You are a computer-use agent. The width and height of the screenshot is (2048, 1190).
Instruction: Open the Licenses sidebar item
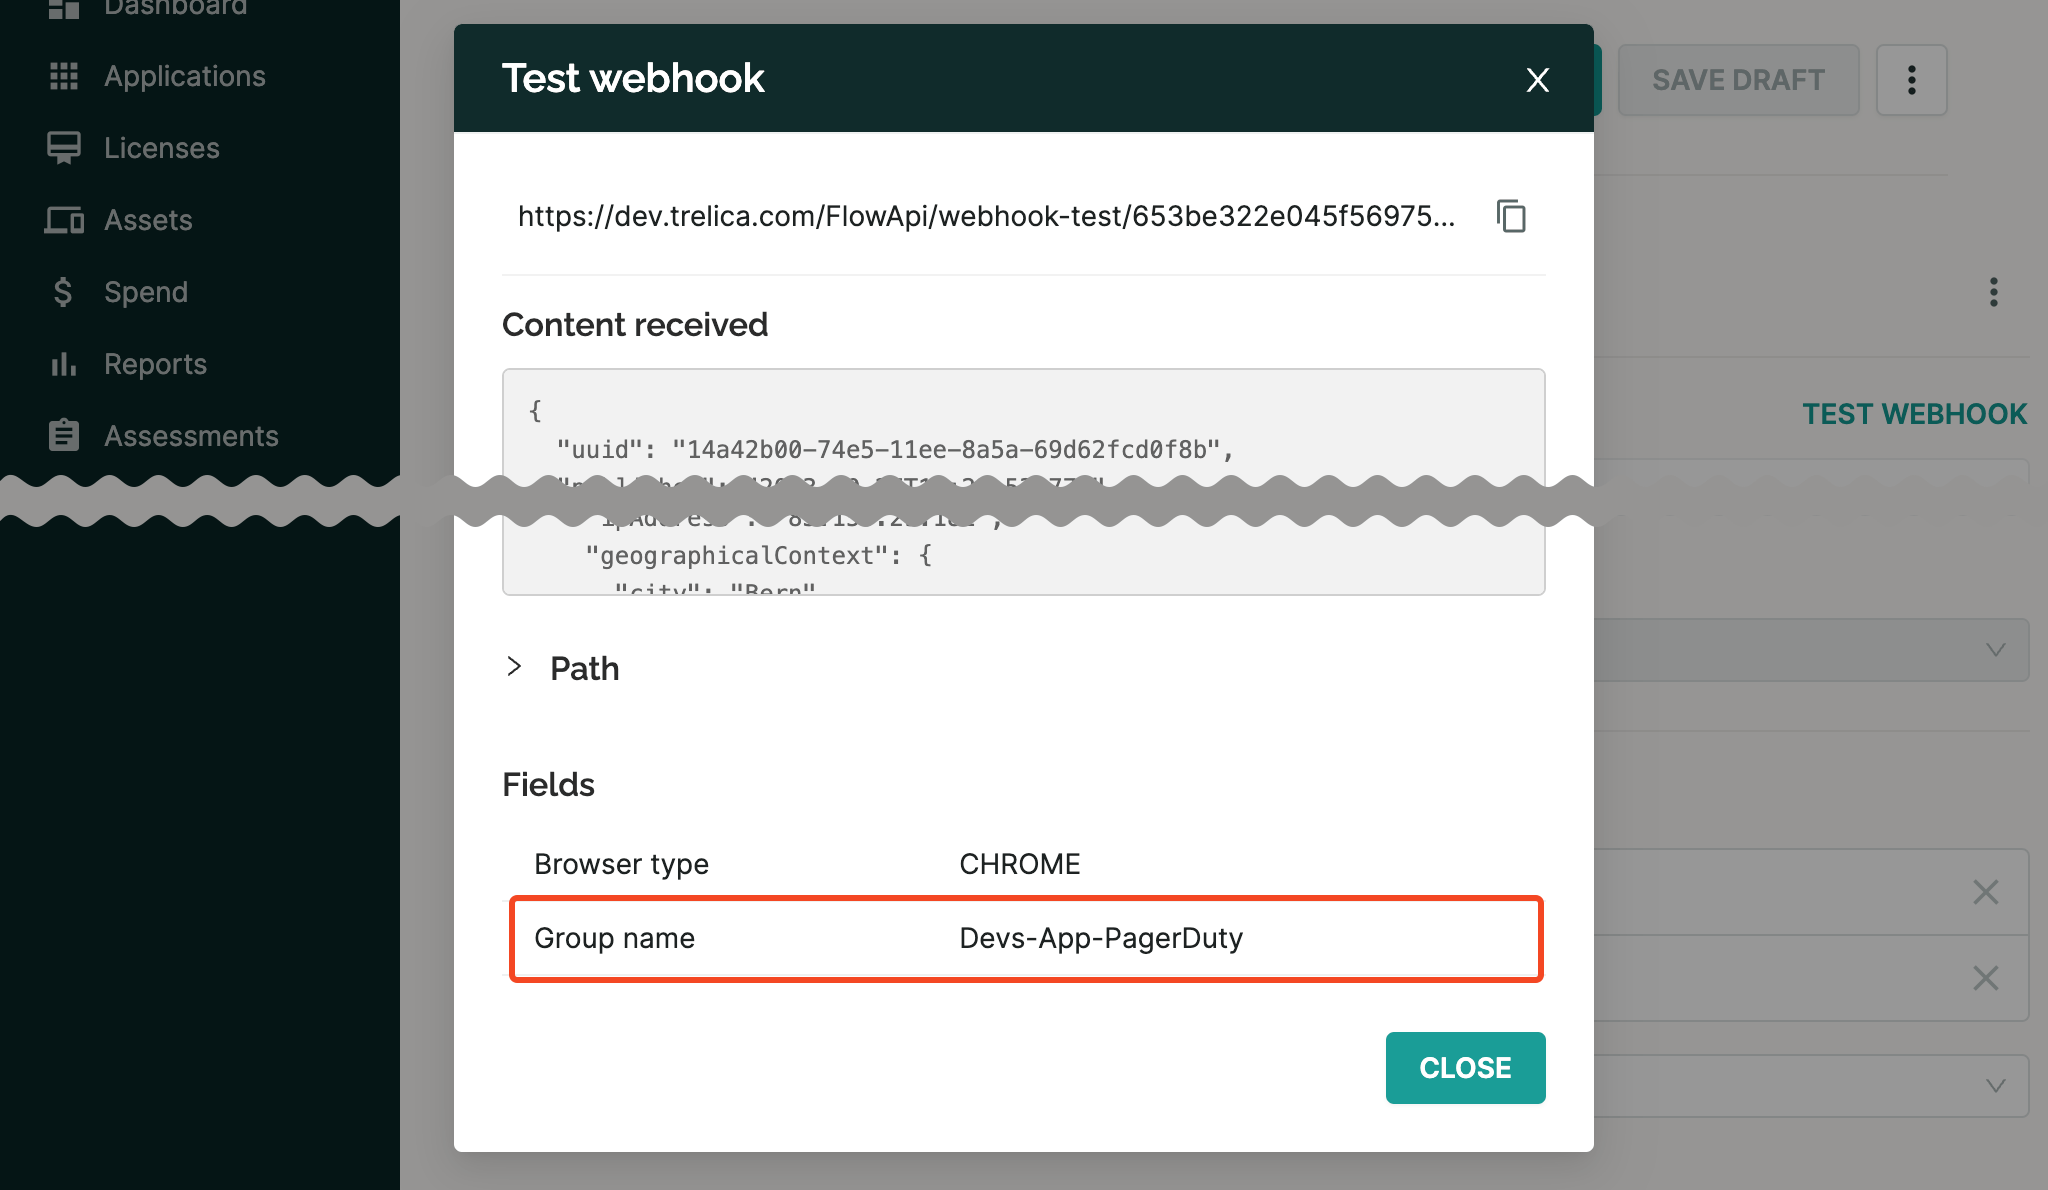(161, 148)
